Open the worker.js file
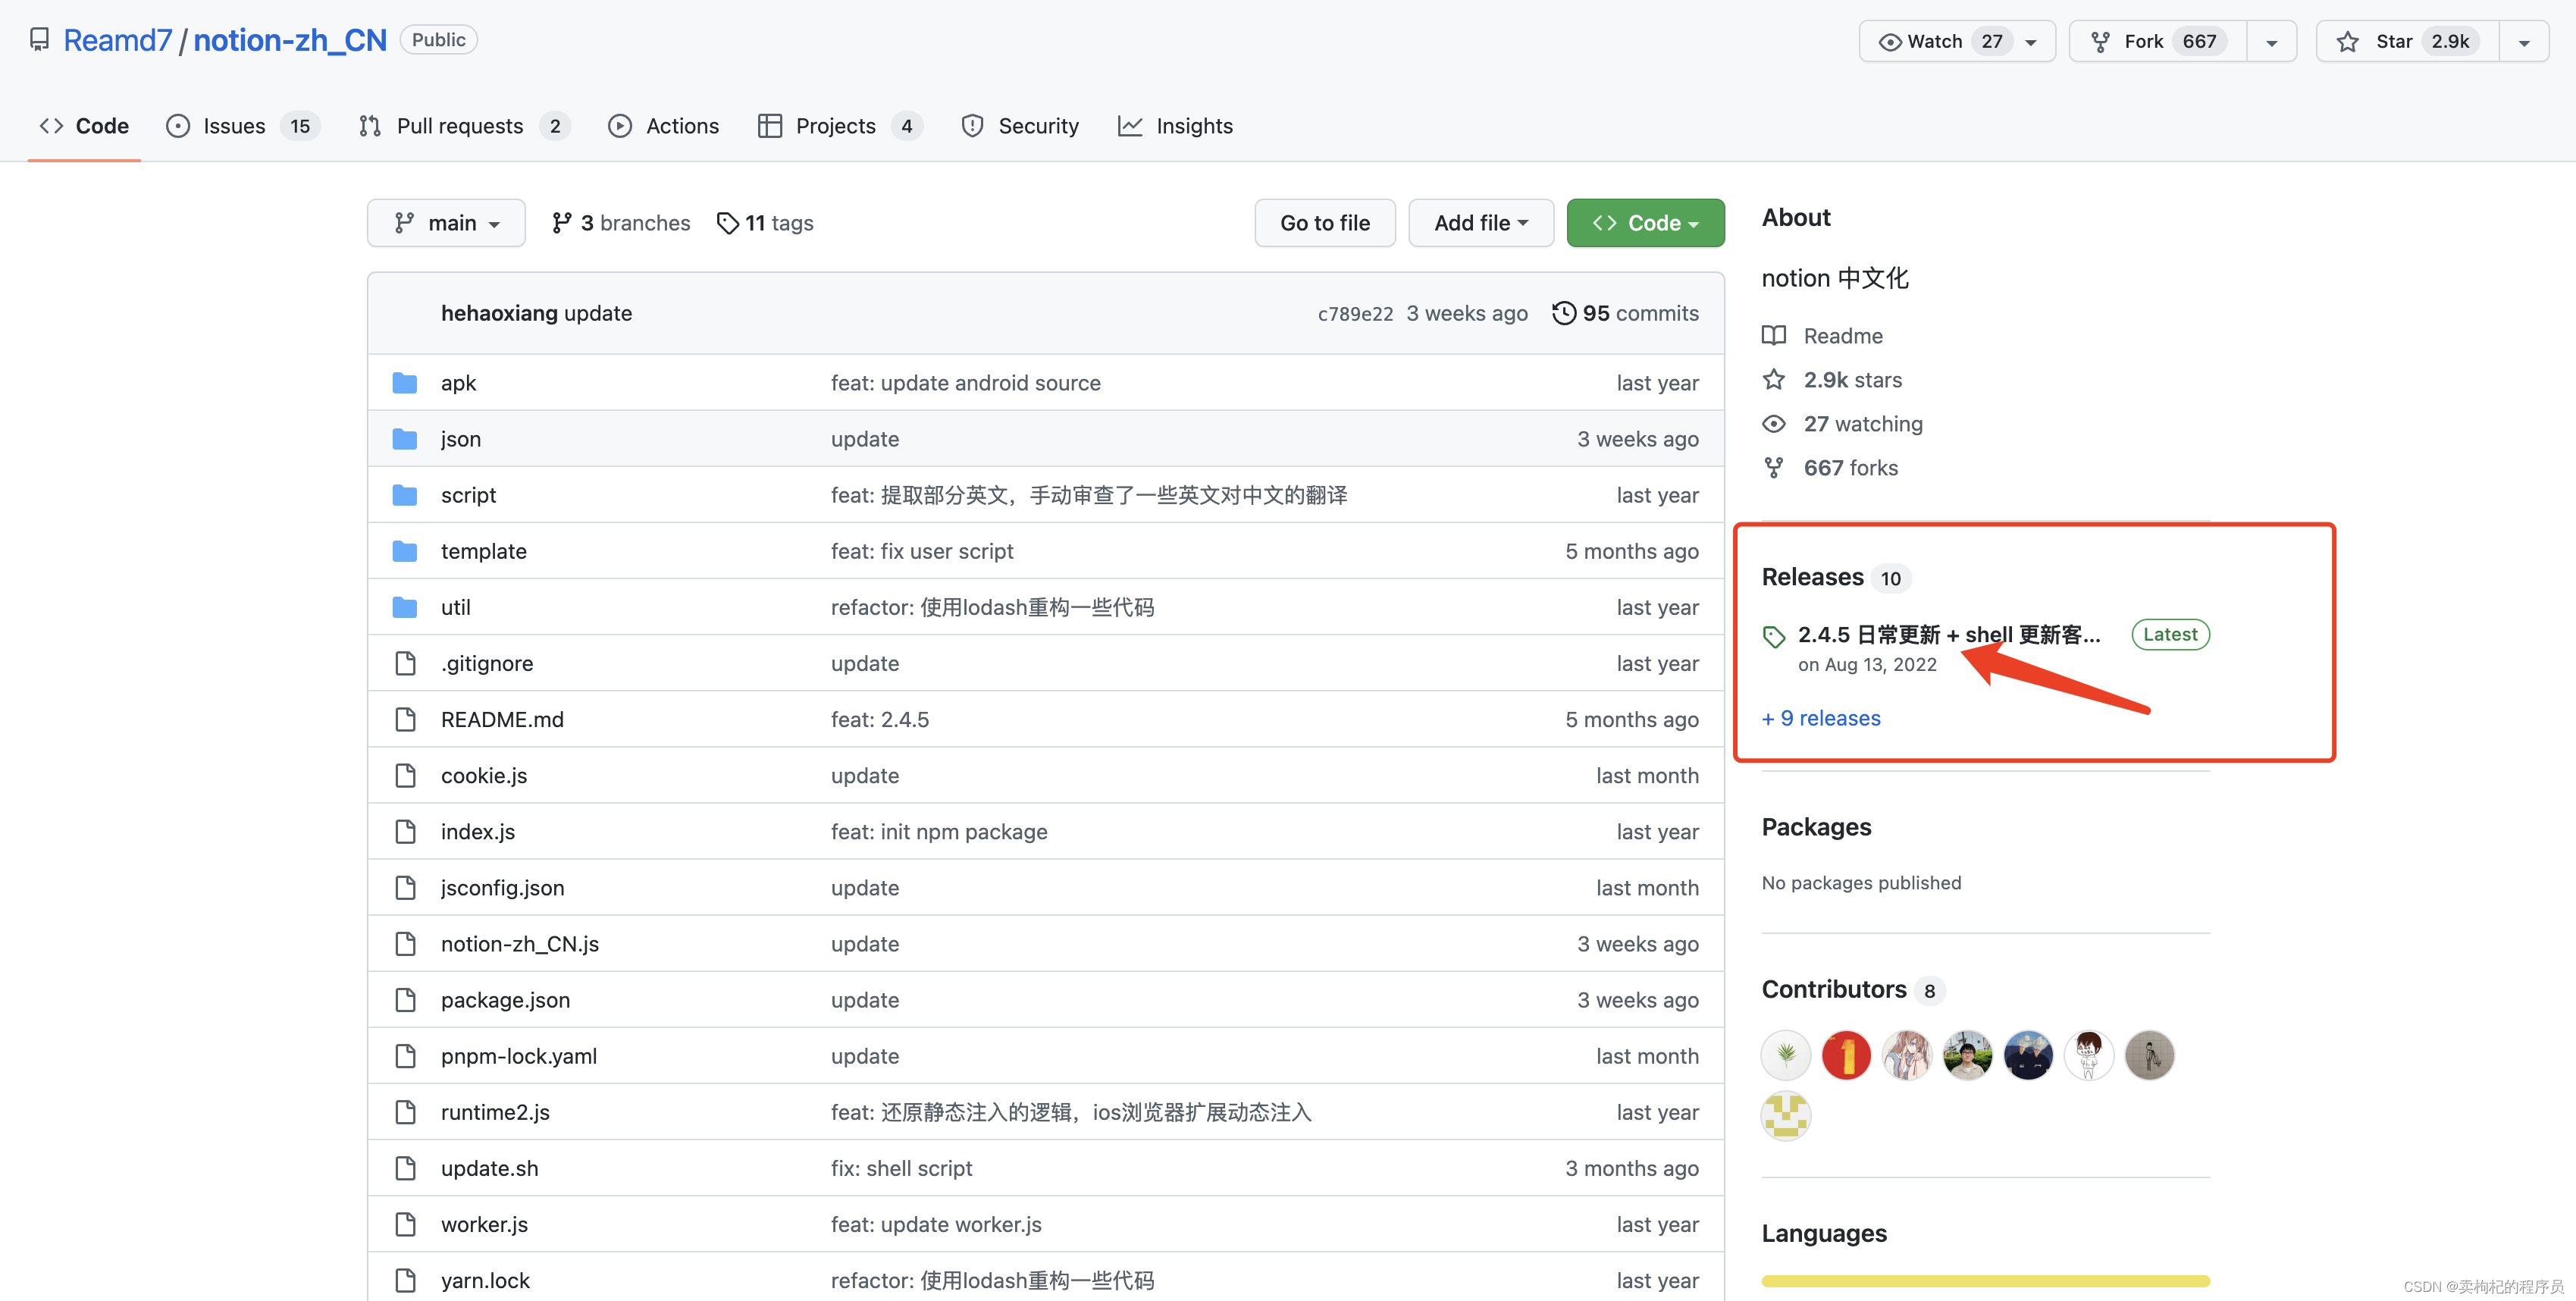The width and height of the screenshot is (2576, 1301). [x=484, y=1224]
